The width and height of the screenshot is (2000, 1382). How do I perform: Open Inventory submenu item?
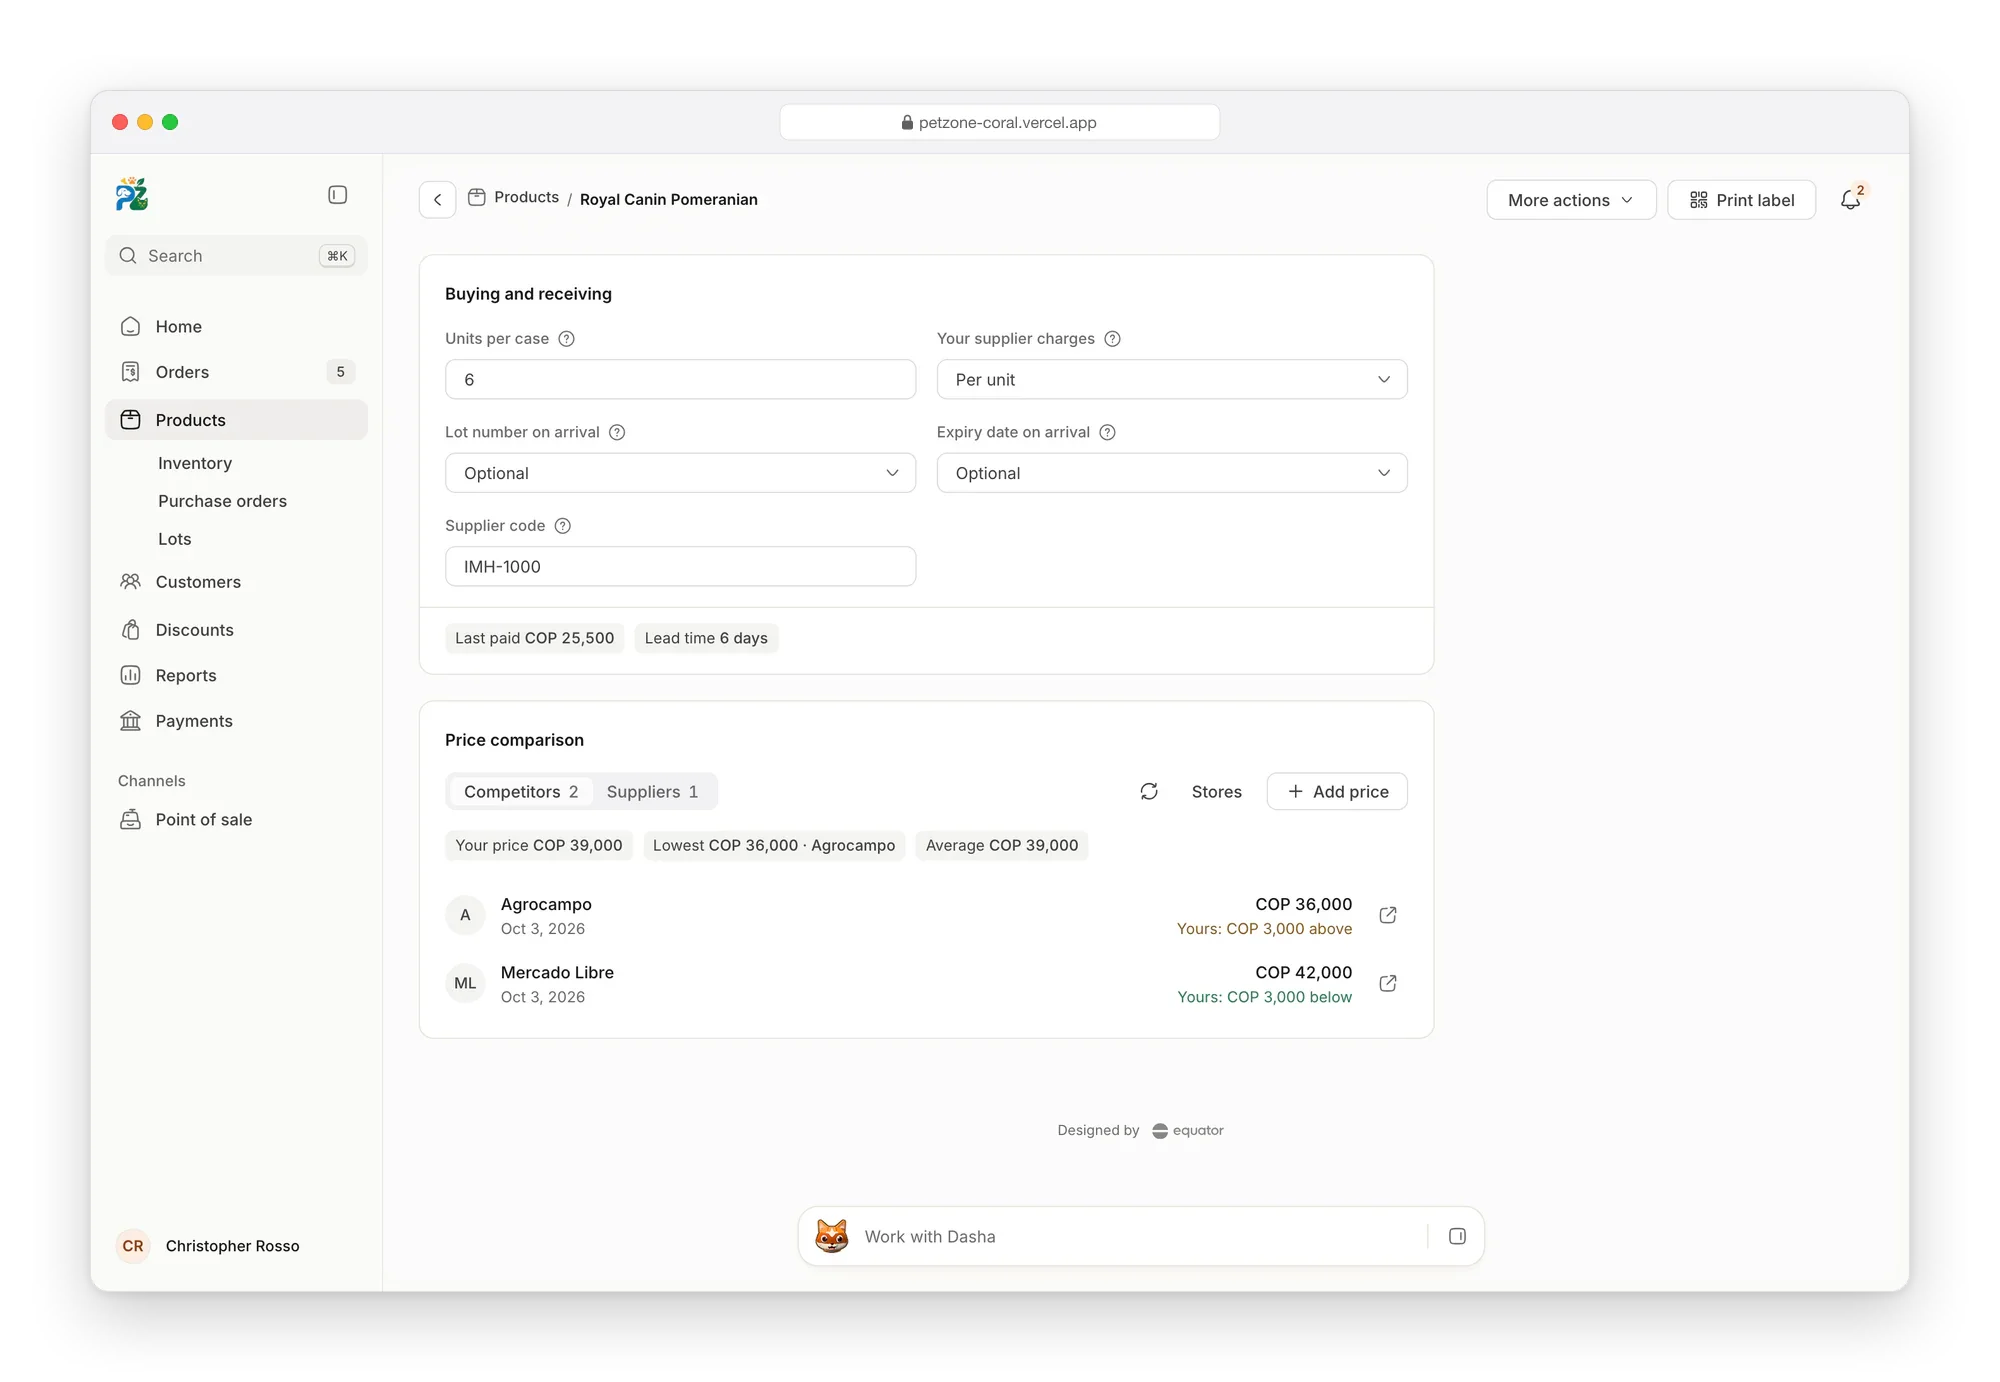click(x=195, y=463)
